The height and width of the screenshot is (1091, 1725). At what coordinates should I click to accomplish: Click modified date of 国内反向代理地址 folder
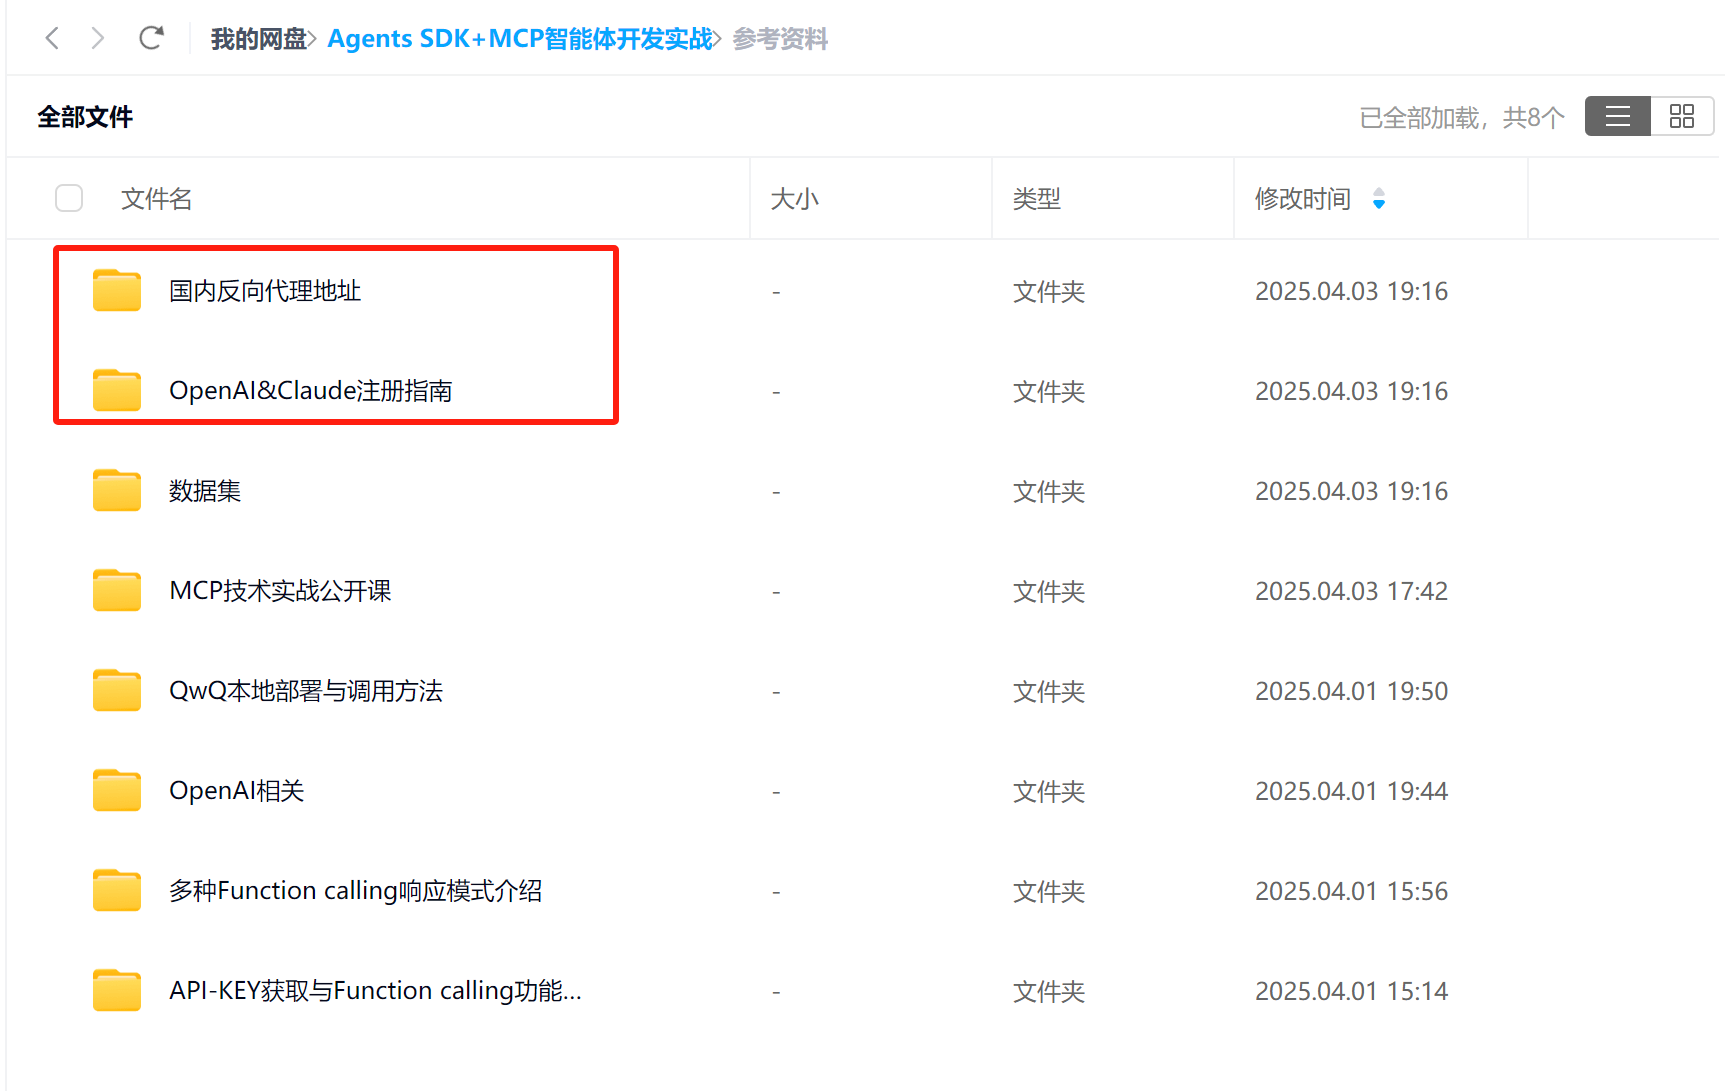tap(1351, 291)
